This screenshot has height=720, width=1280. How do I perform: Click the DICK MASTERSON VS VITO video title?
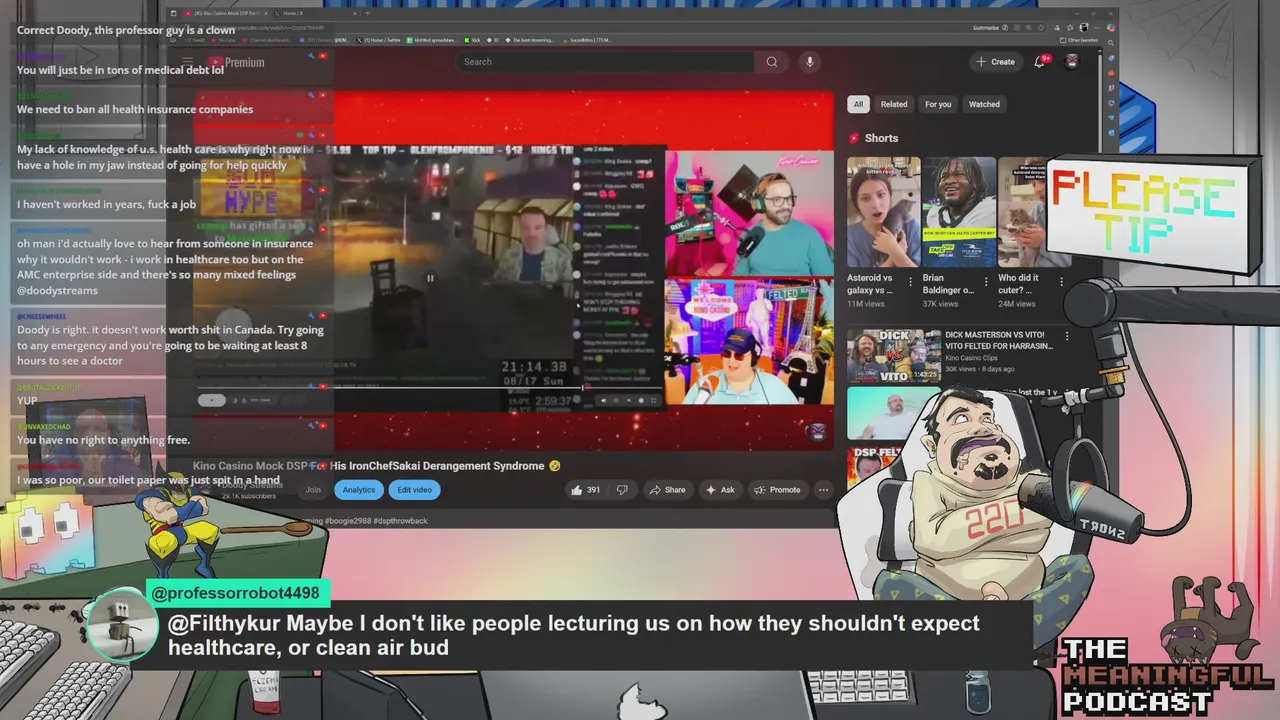(x=999, y=340)
